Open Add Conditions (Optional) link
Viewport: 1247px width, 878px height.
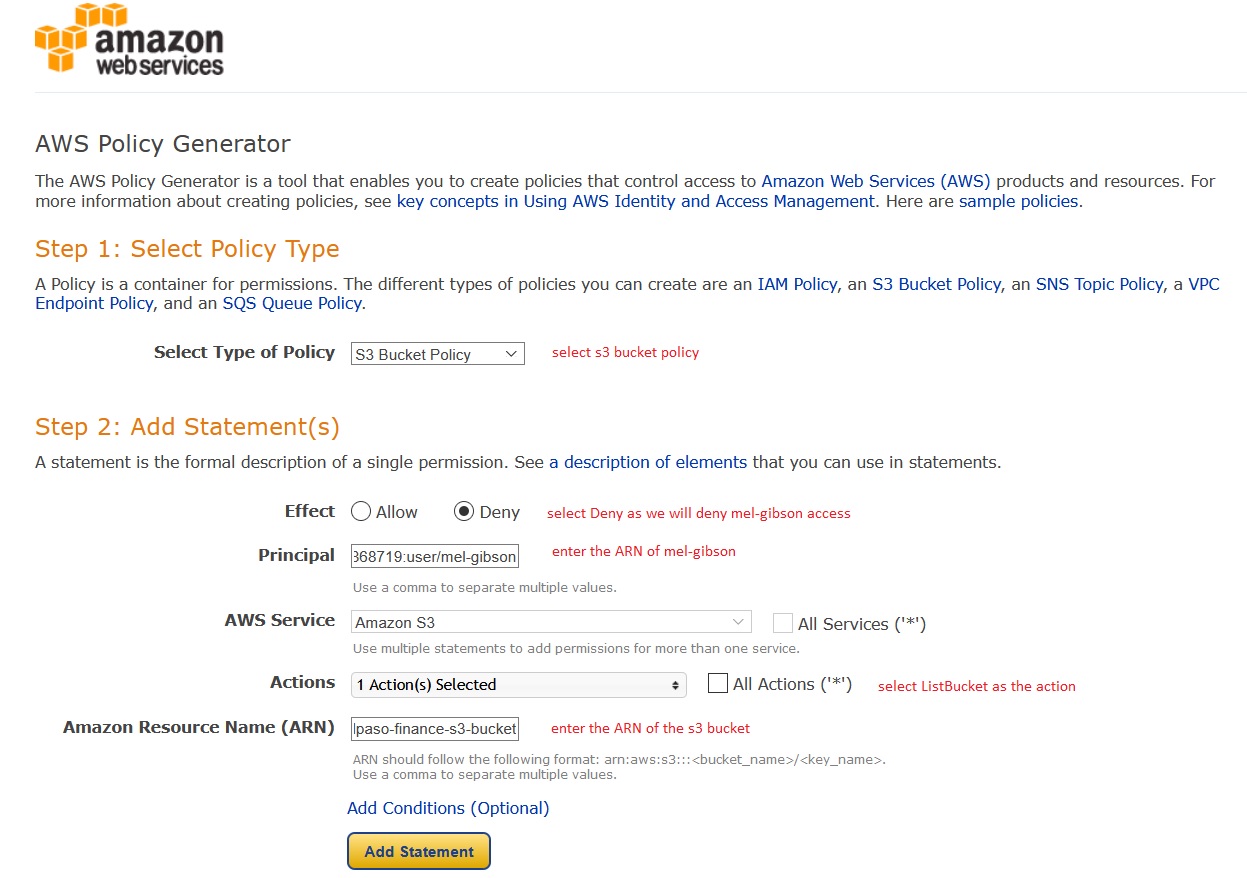tap(448, 808)
